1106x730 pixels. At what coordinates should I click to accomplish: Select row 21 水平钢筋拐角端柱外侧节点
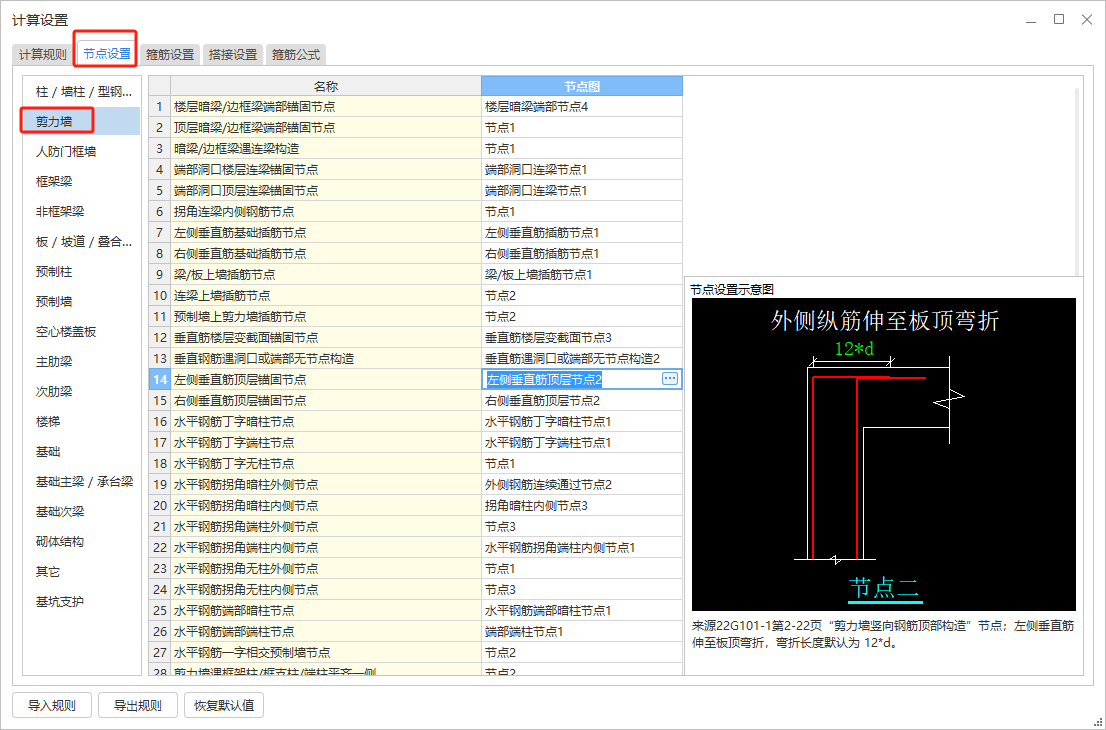point(326,526)
